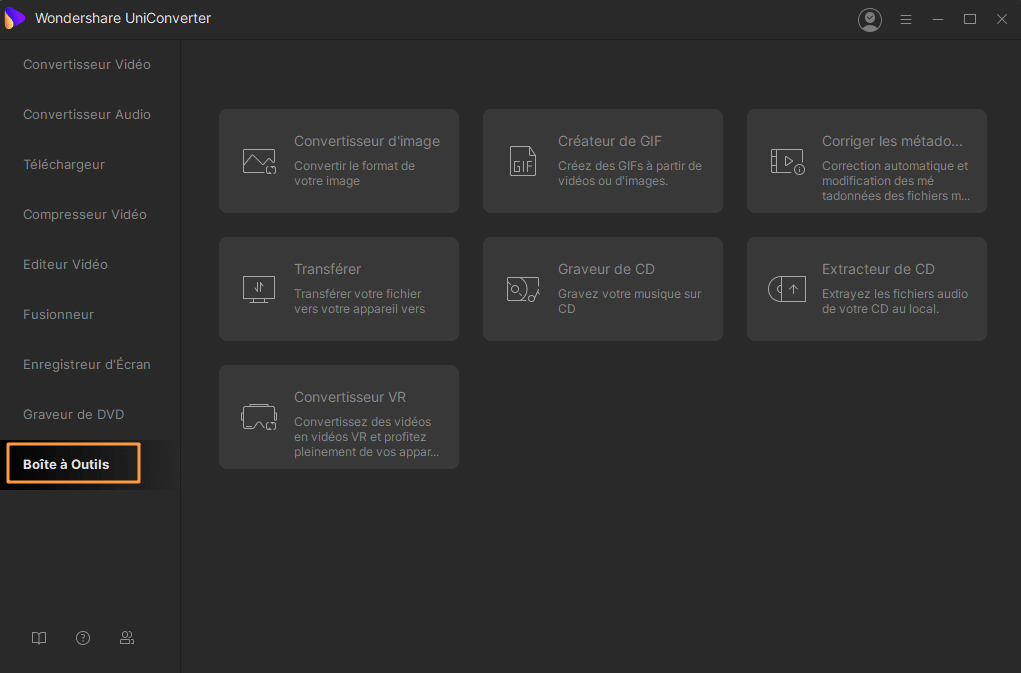Viewport: 1021px width, 673px height.
Task: Click the Convertisseur d'image icon
Action: [259, 161]
